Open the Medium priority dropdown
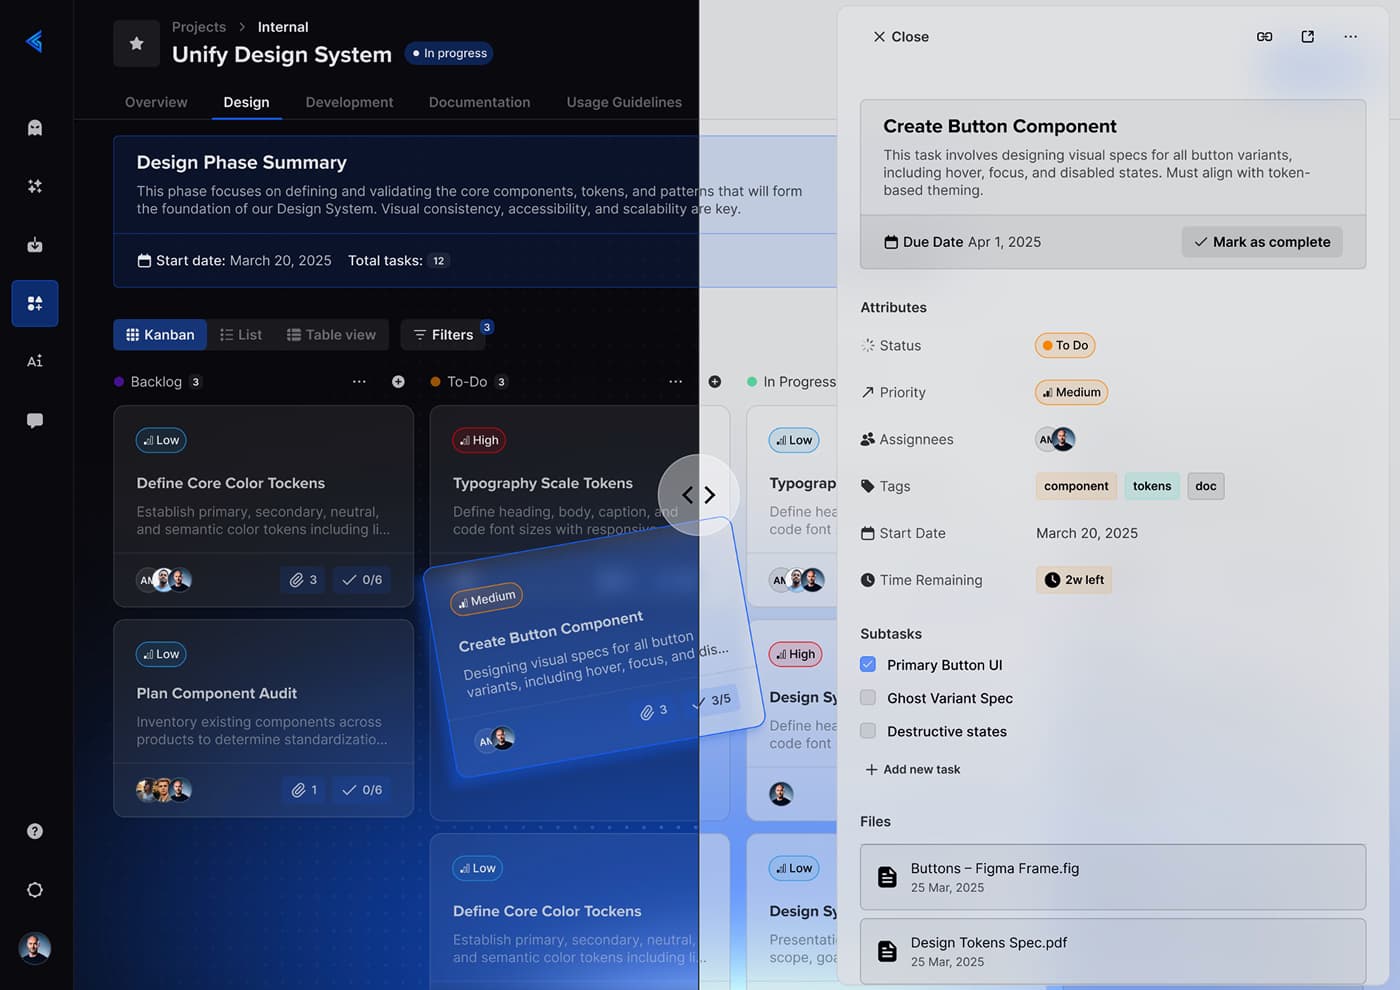1400x990 pixels. (1071, 392)
